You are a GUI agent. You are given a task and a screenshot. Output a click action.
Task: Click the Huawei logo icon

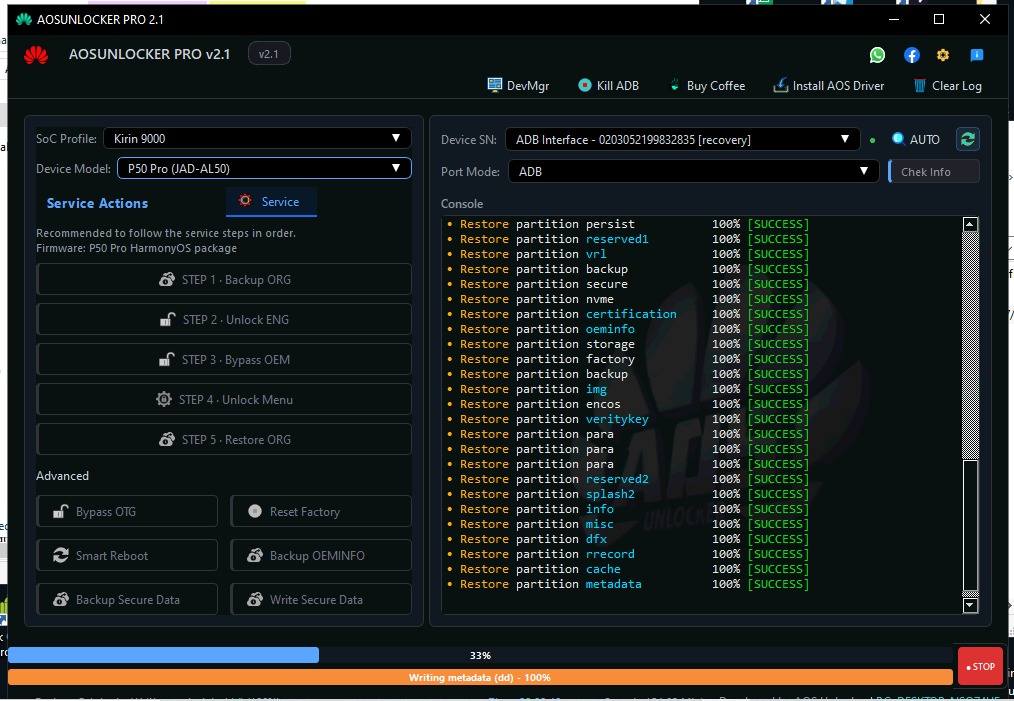pyautogui.click(x=36, y=55)
